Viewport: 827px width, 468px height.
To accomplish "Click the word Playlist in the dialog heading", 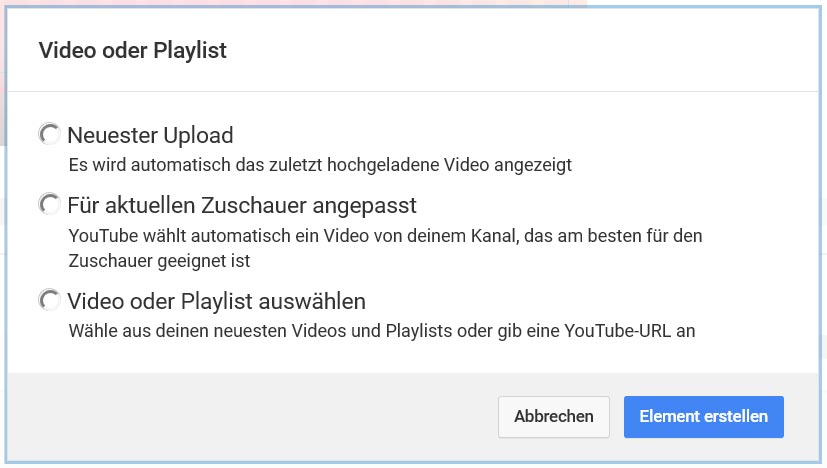I will pyautogui.click(x=192, y=50).
